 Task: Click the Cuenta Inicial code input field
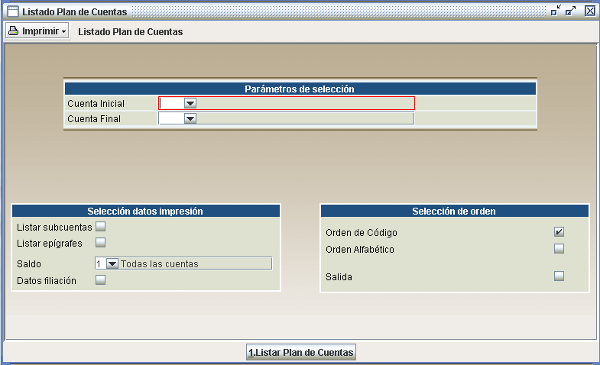(x=171, y=103)
